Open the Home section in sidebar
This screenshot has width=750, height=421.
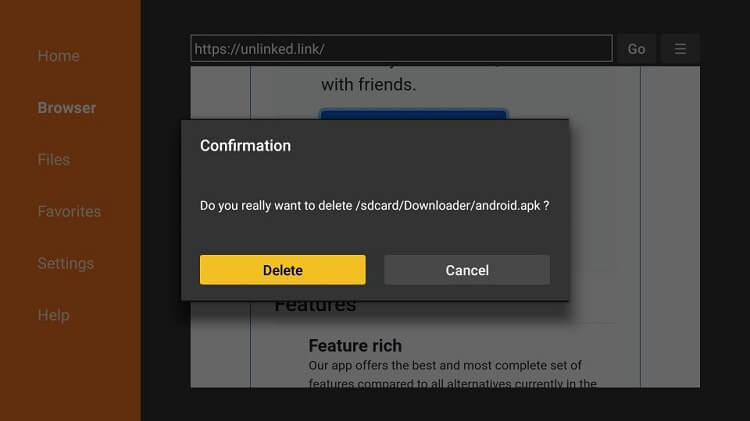tap(58, 56)
